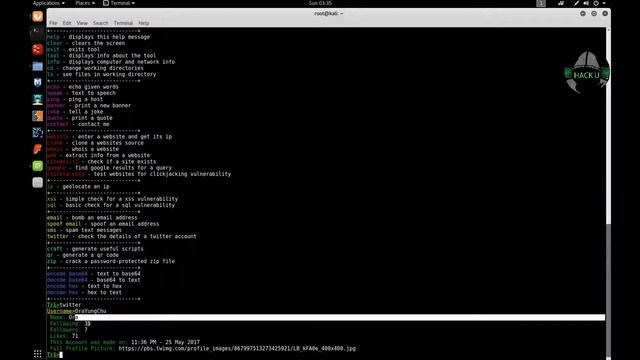Click 'displays computer and network info' text
The image size is (640, 360).
[x=122, y=62]
